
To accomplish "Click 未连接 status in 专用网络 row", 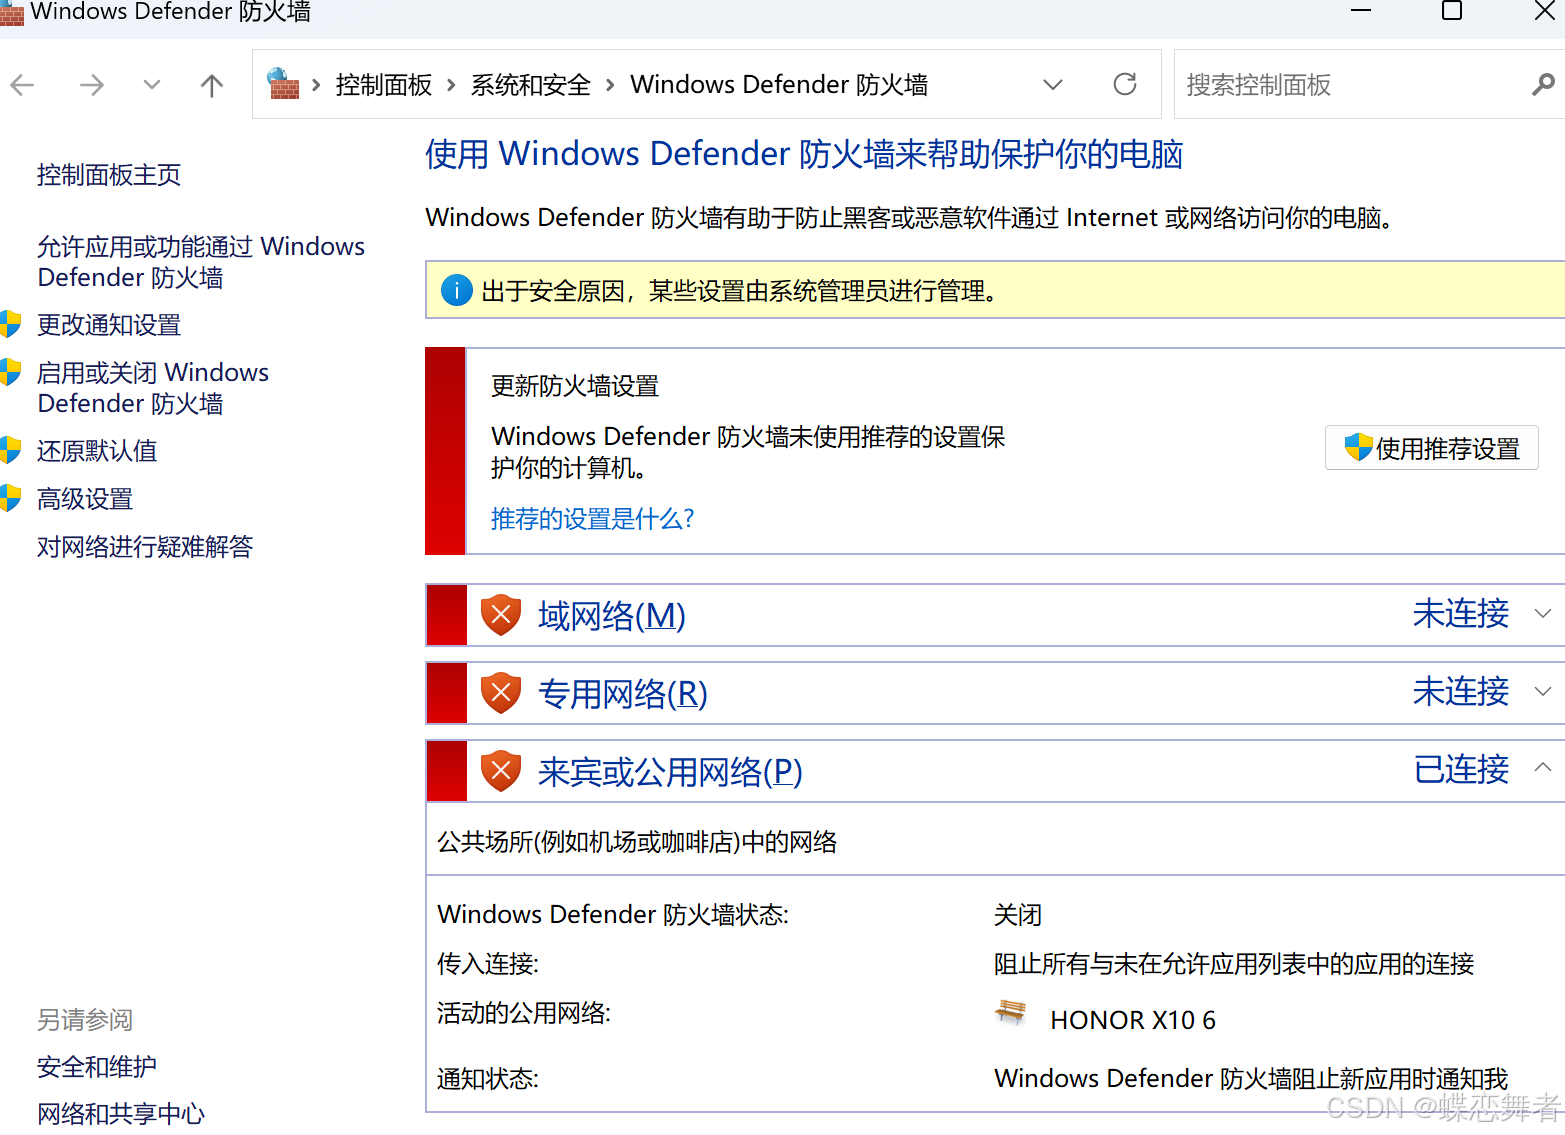I will pos(1461,692).
